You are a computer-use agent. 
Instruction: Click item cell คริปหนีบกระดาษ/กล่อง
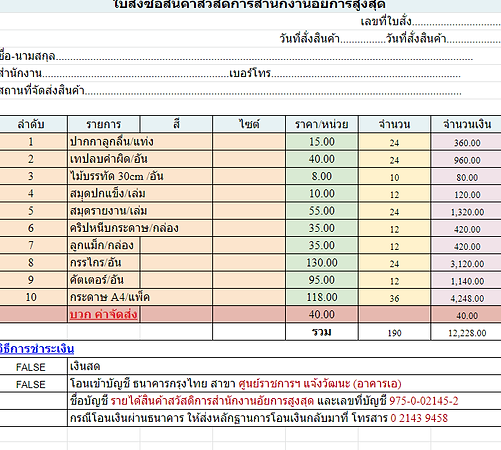[x=140, y=228]
